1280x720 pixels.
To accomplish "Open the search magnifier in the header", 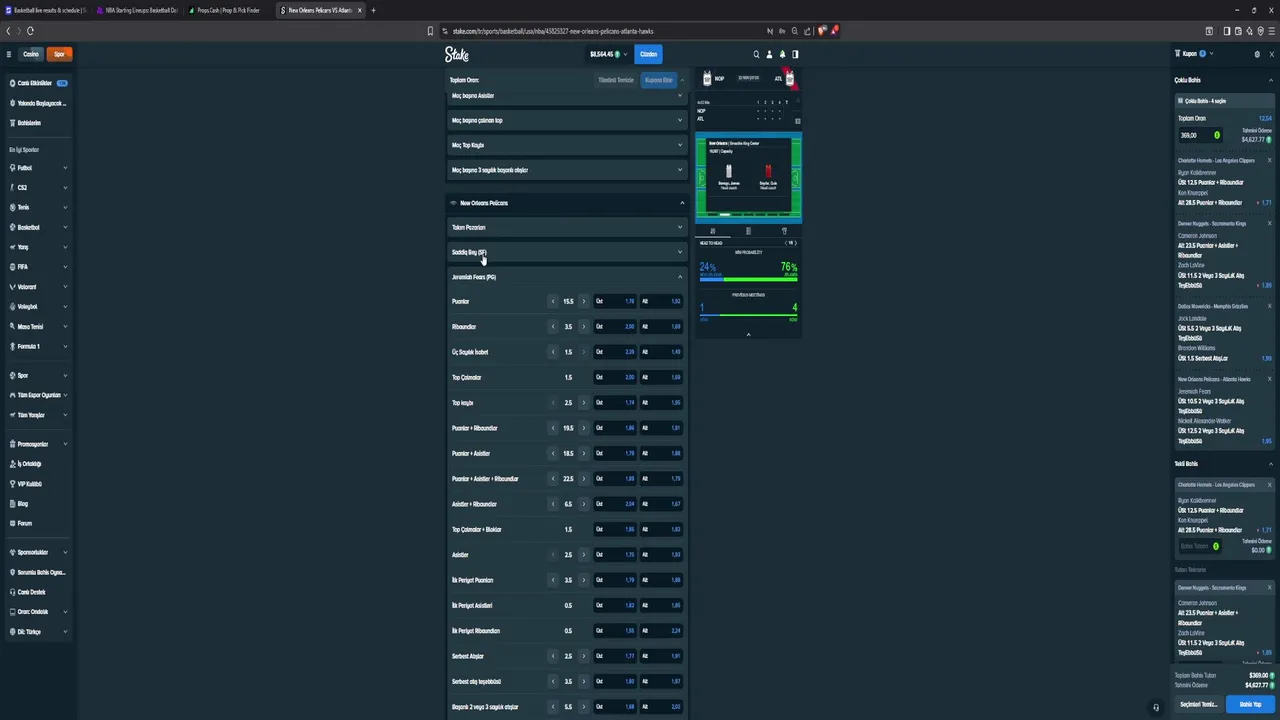I will coord(756,54).
